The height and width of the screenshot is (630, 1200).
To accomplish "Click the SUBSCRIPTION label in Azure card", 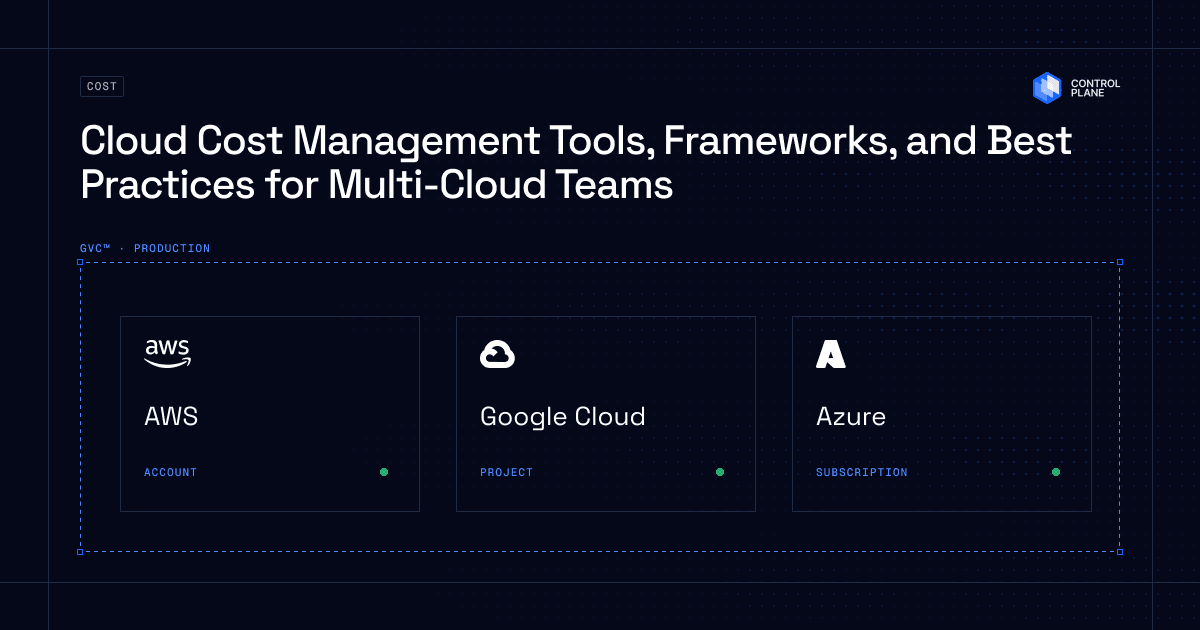I will [862, 472].
